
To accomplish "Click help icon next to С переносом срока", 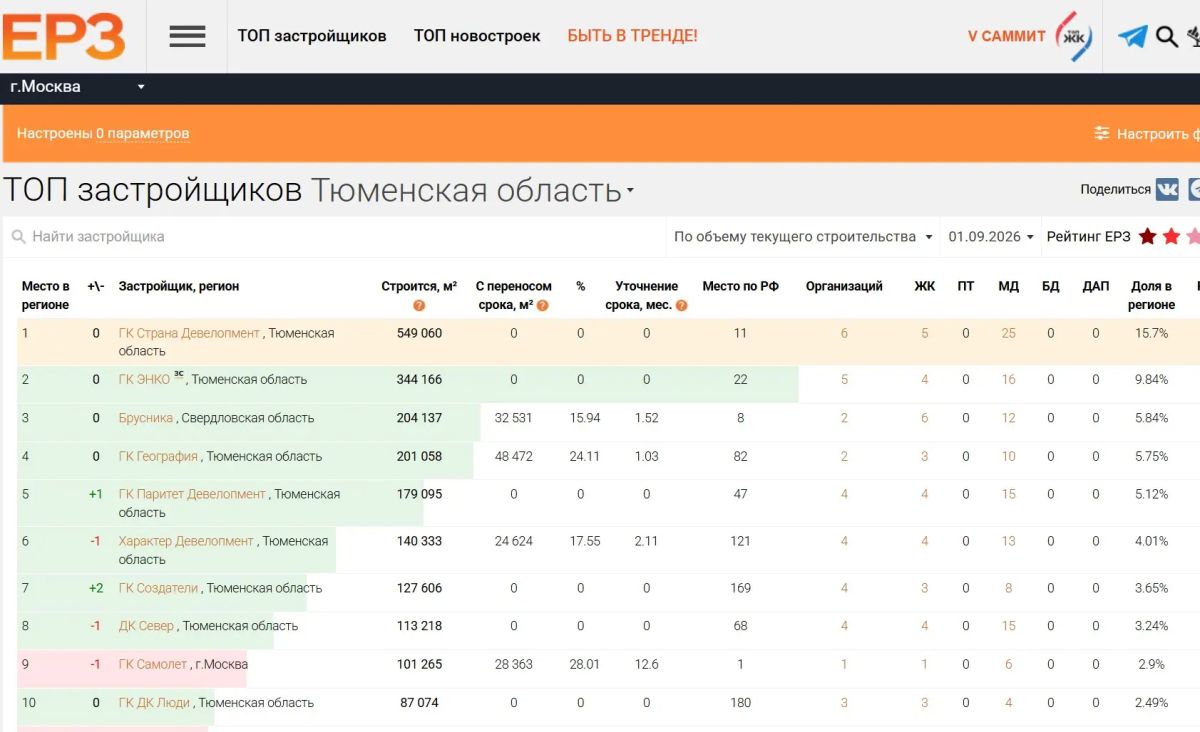I will click(543, 305).
